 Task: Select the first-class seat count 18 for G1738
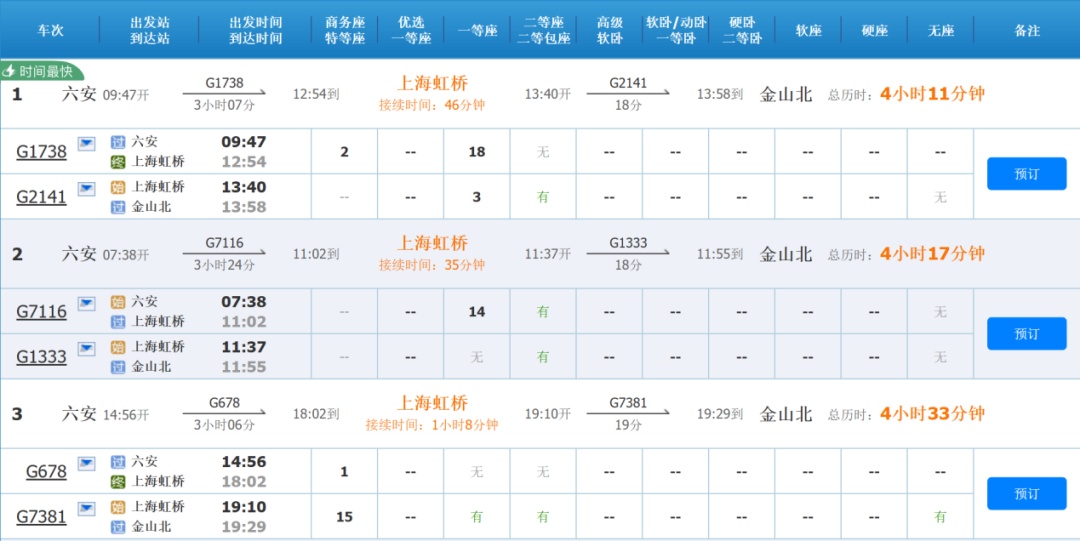(477, 152)
